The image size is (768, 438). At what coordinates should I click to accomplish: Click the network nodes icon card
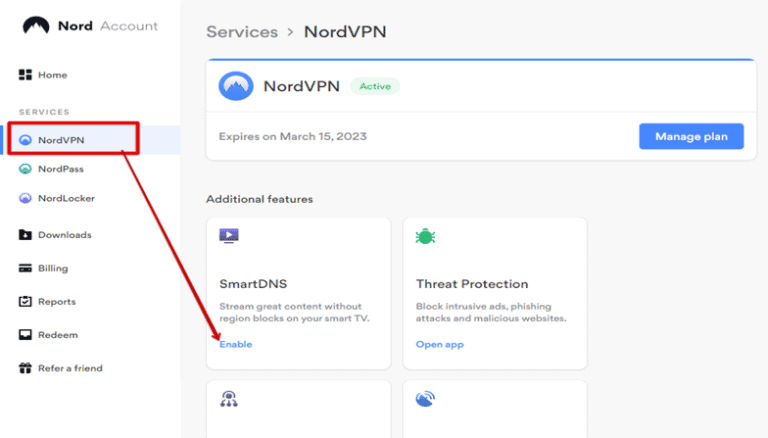click(299, 409)
